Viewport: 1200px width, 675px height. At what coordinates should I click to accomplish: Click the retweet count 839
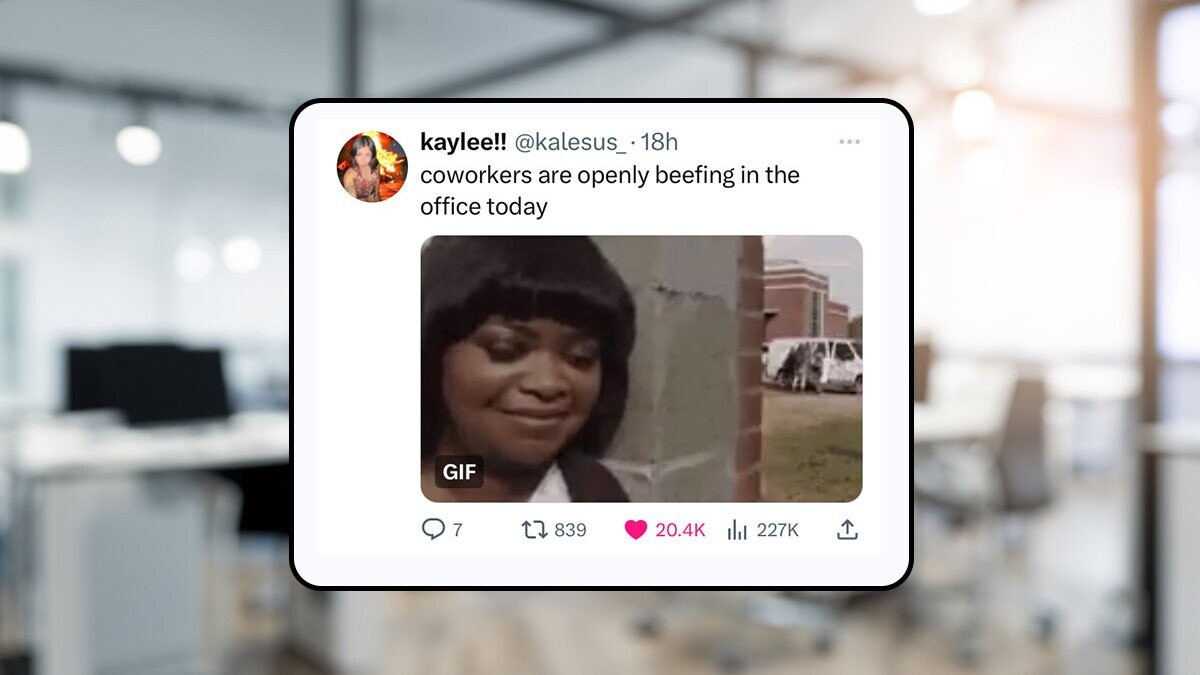pyautogui.click(x=570, y=530)
